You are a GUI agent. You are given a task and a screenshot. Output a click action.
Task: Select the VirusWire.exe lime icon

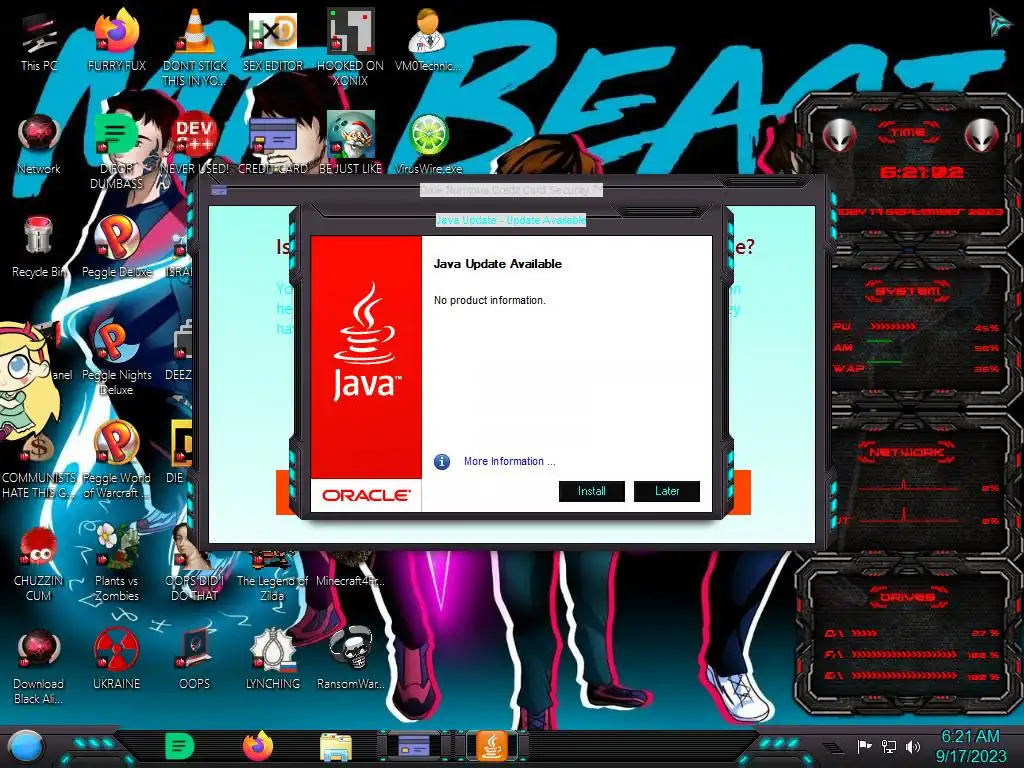tap(428, 144)
